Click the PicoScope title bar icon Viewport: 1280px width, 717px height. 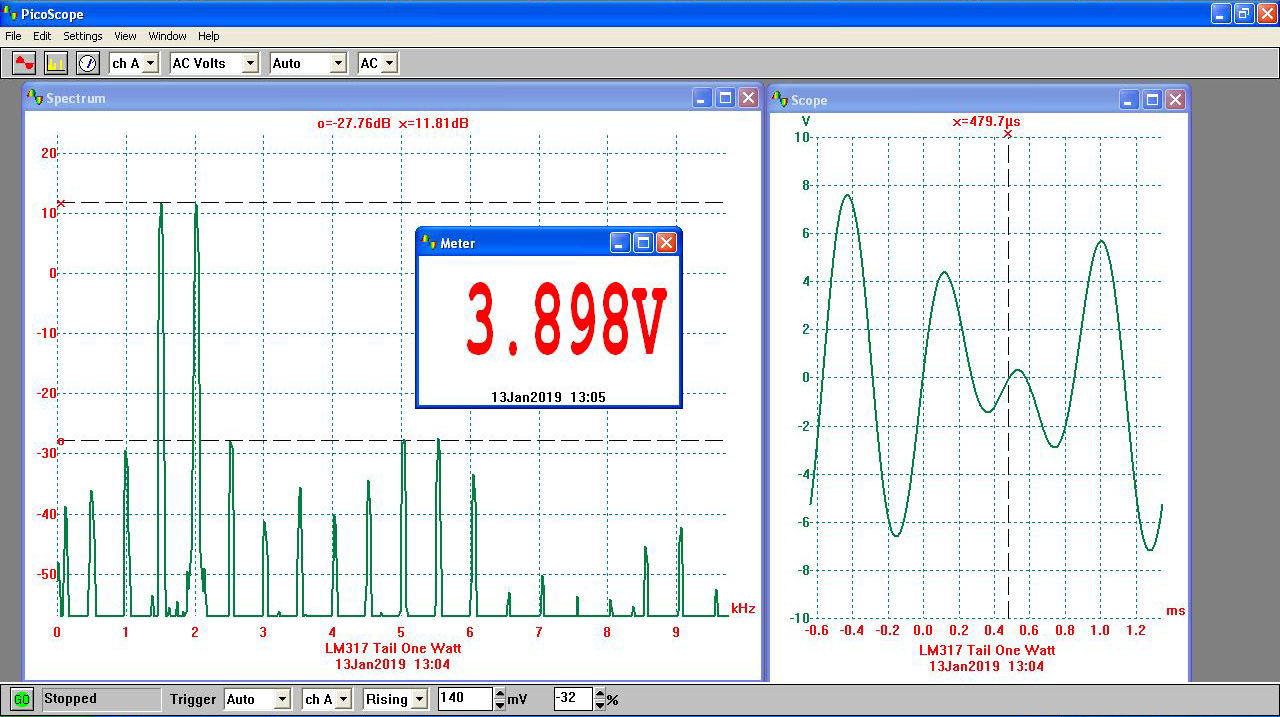[10, 14]
